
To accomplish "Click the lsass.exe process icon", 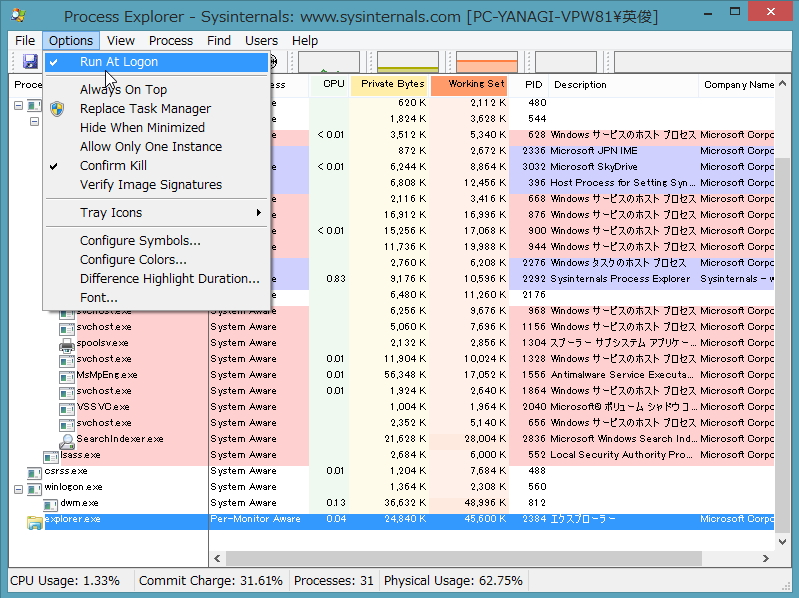I will point(50,457).
